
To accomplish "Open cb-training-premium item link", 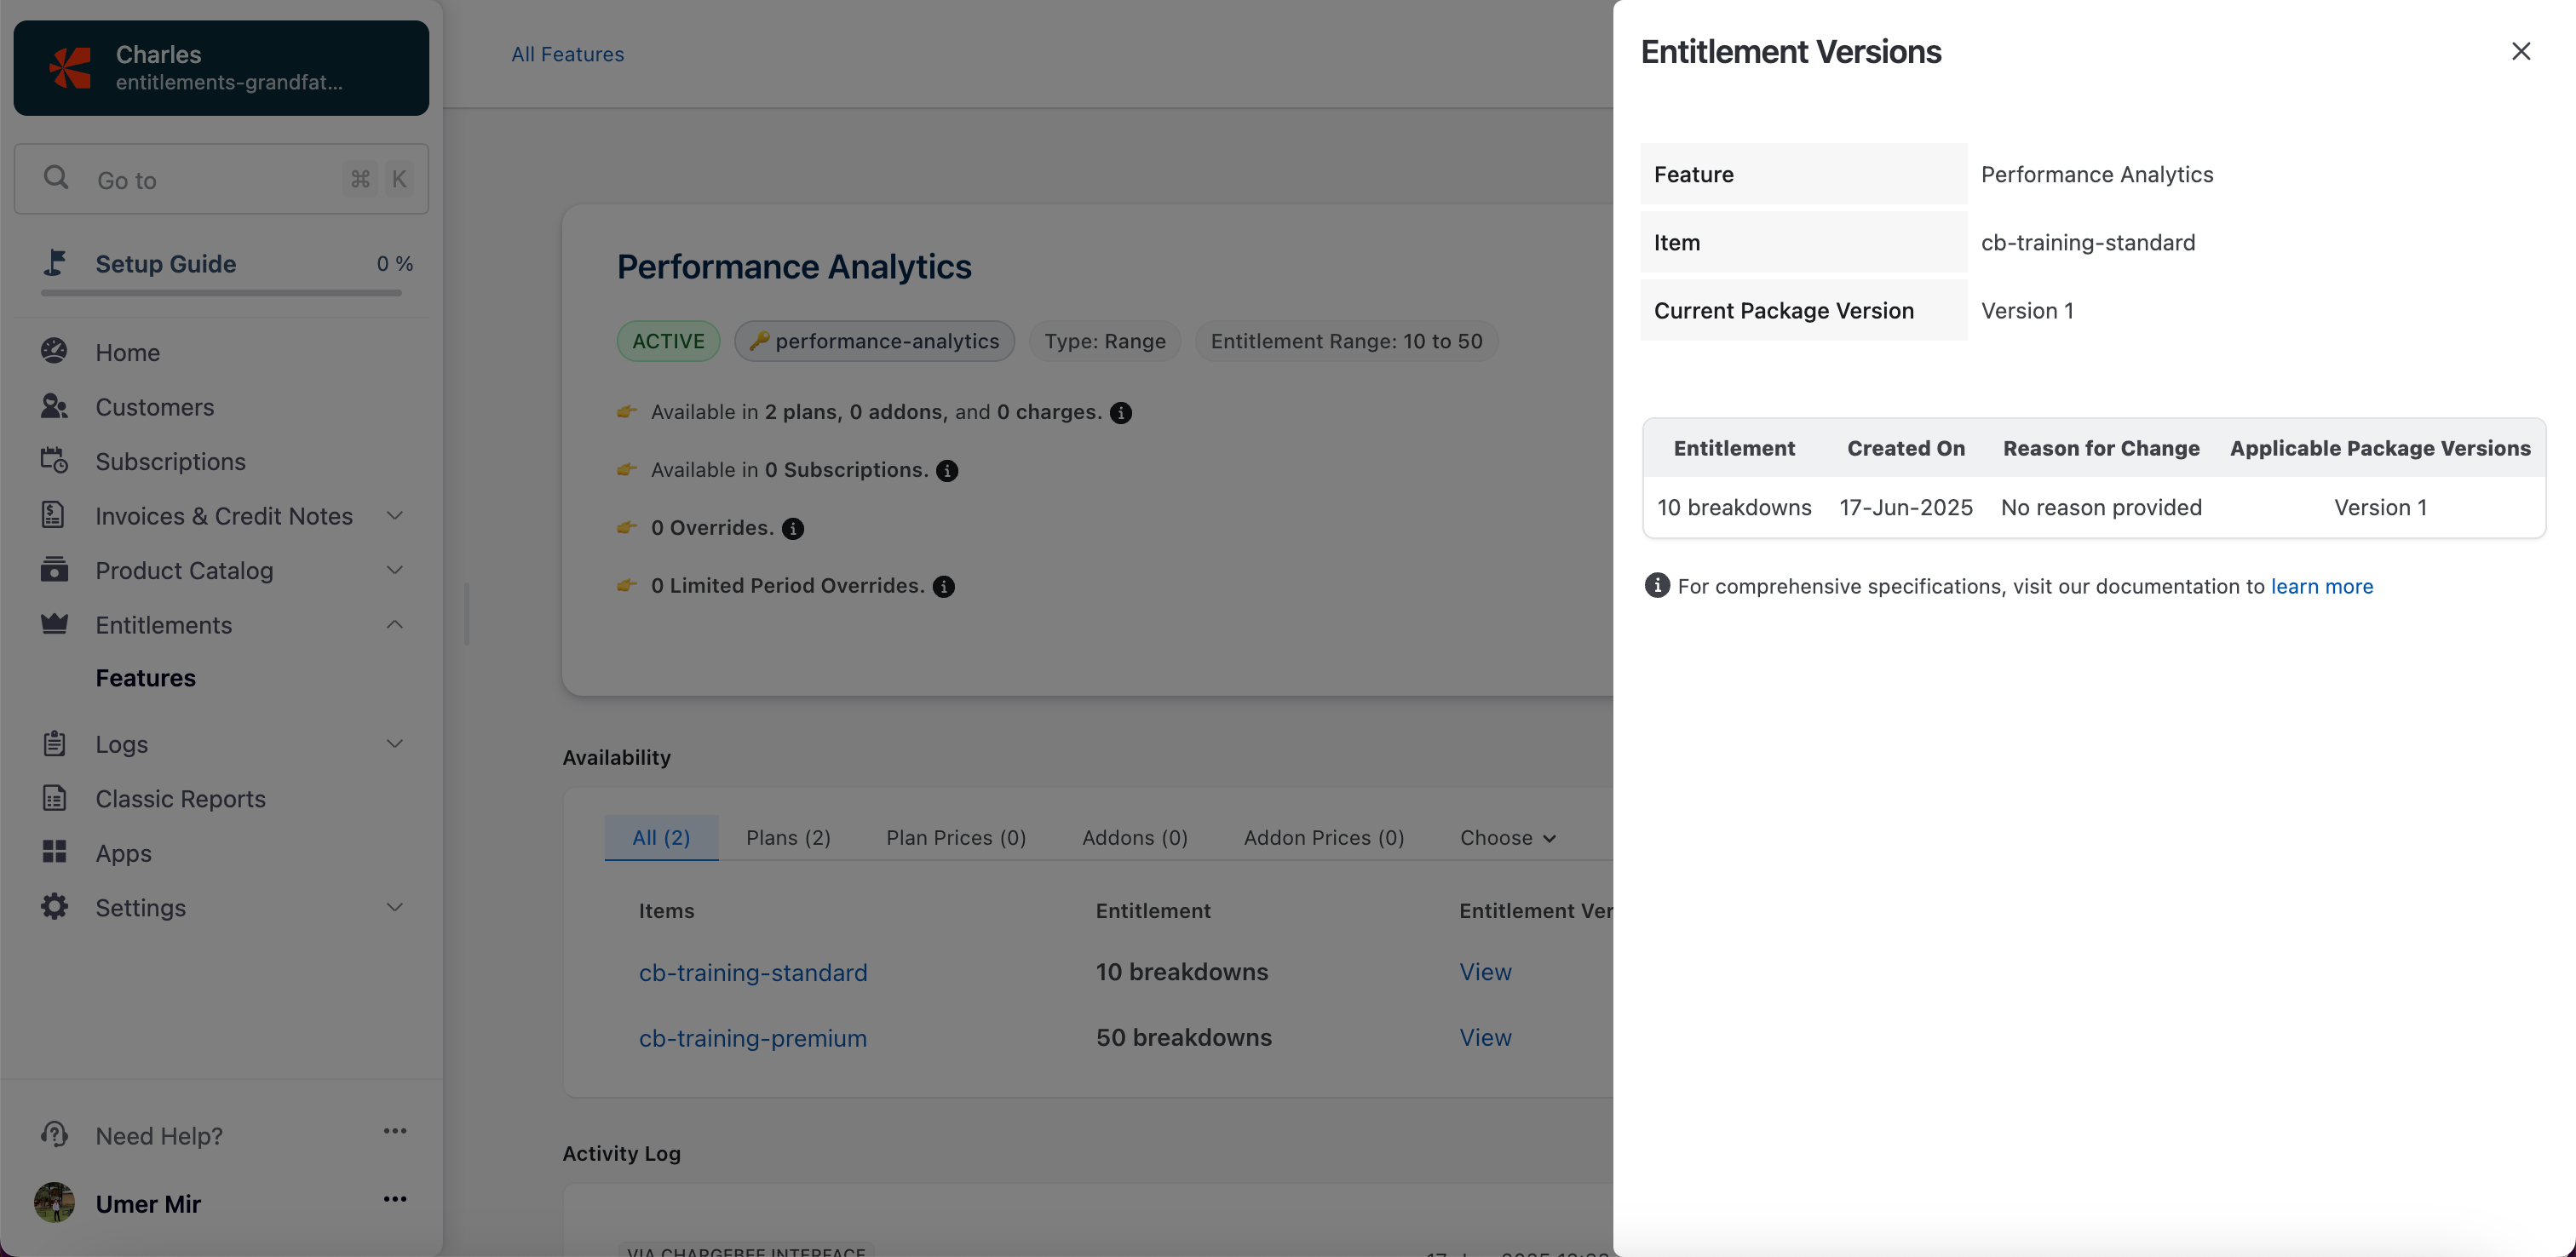I will [x=752, y=1038].
